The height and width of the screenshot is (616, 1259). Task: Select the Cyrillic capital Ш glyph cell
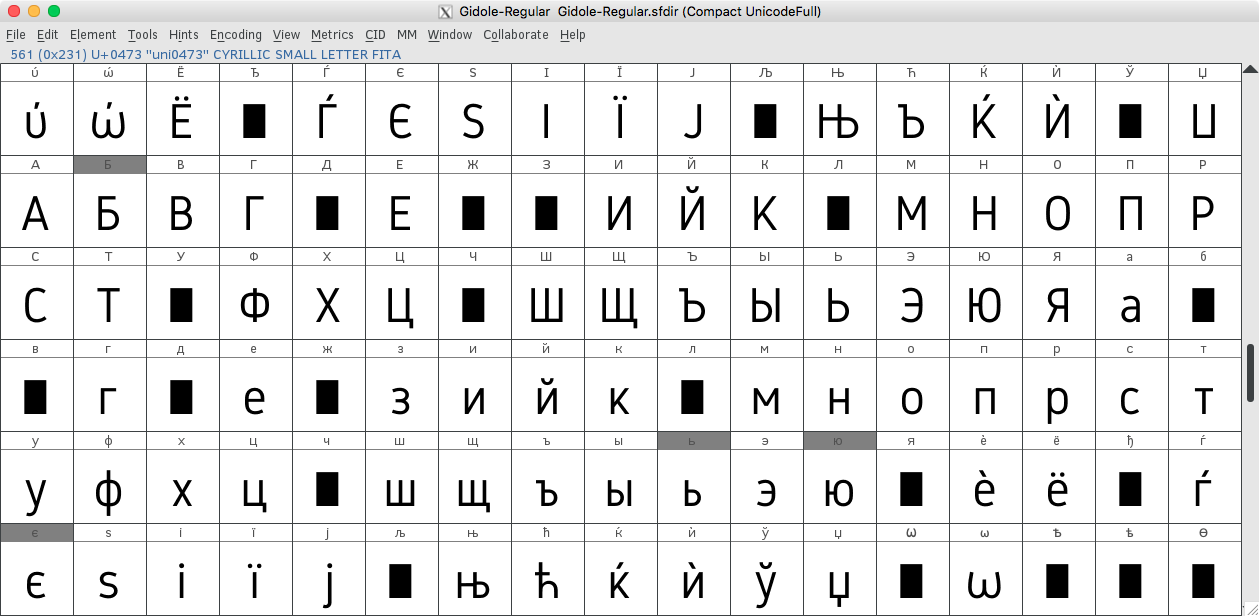[547, 303]
